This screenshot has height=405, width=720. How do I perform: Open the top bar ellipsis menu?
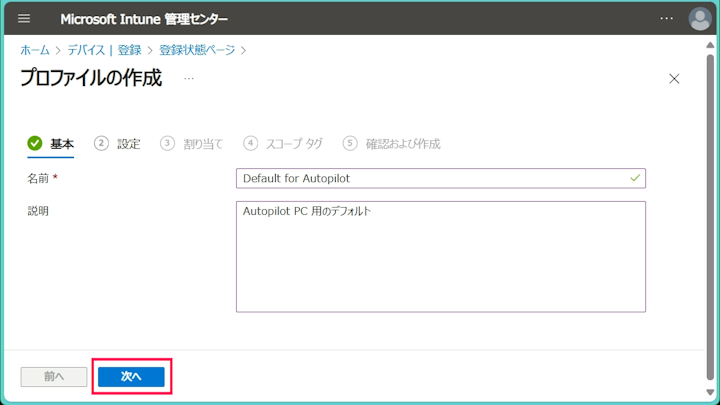point(666,18)
